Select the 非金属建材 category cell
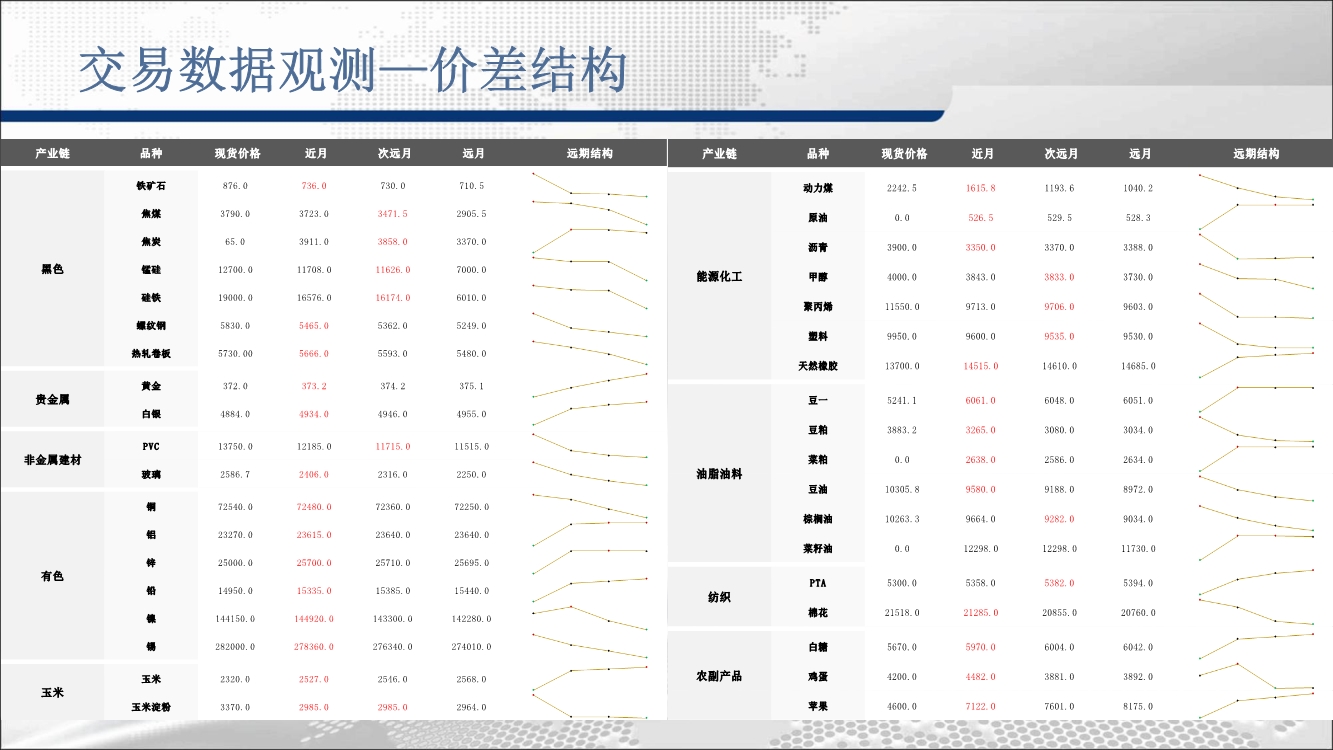Screen dimensions: 1333x750 (52, 460)
